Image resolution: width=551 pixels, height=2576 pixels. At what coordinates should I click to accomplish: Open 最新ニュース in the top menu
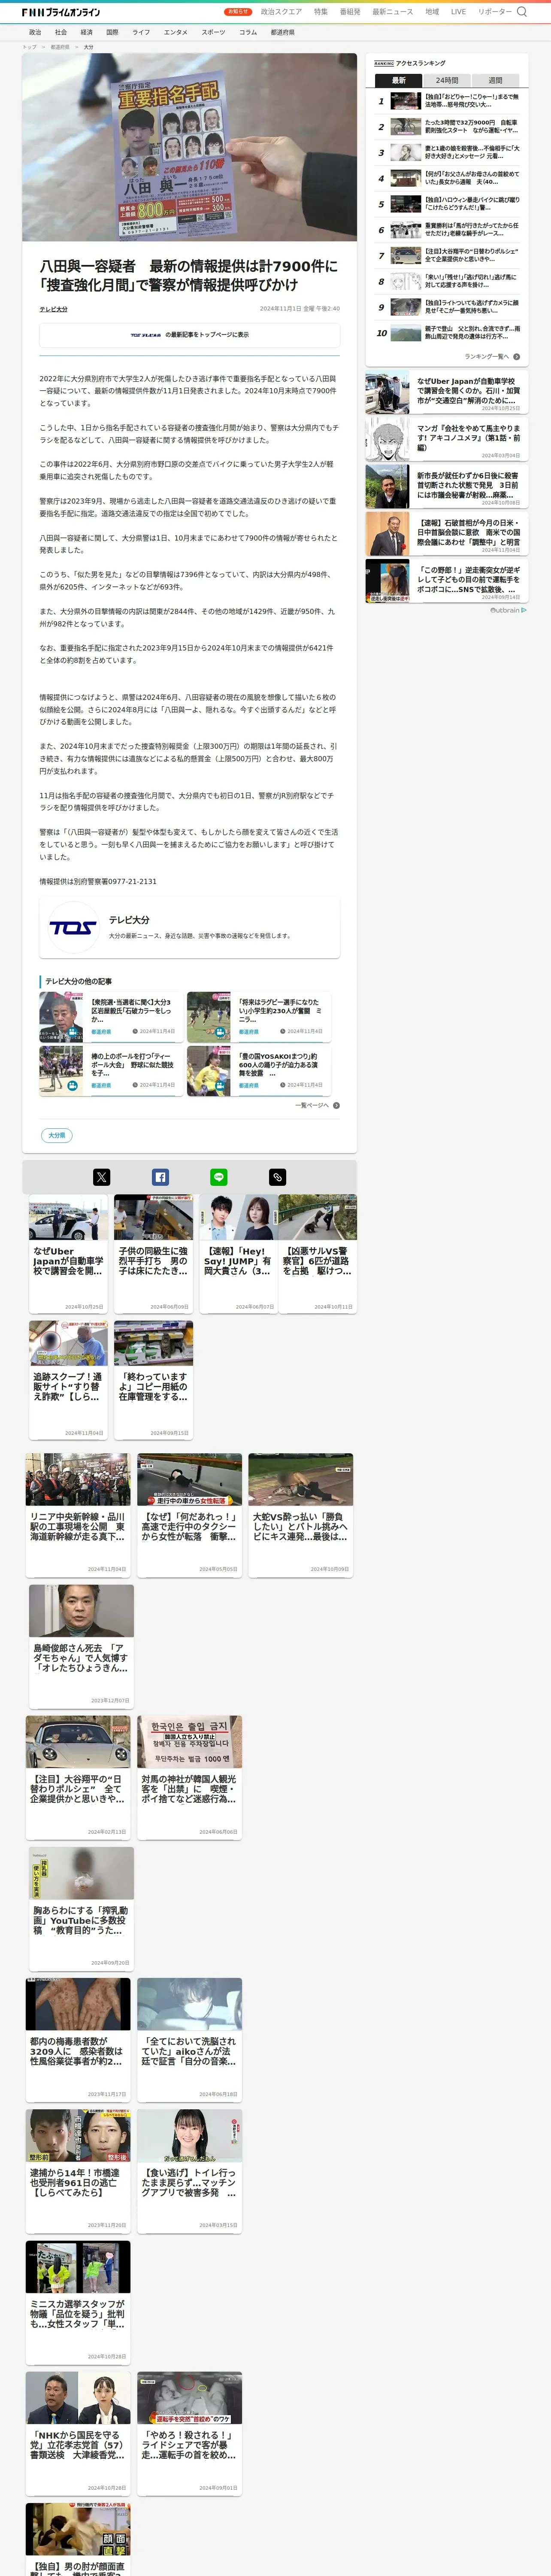[x=393, y=12]
